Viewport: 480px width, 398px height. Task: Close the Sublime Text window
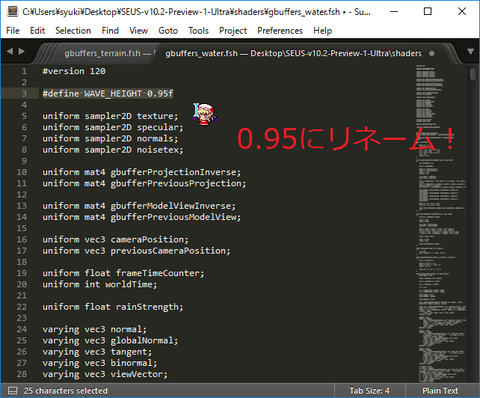(462, 11)
